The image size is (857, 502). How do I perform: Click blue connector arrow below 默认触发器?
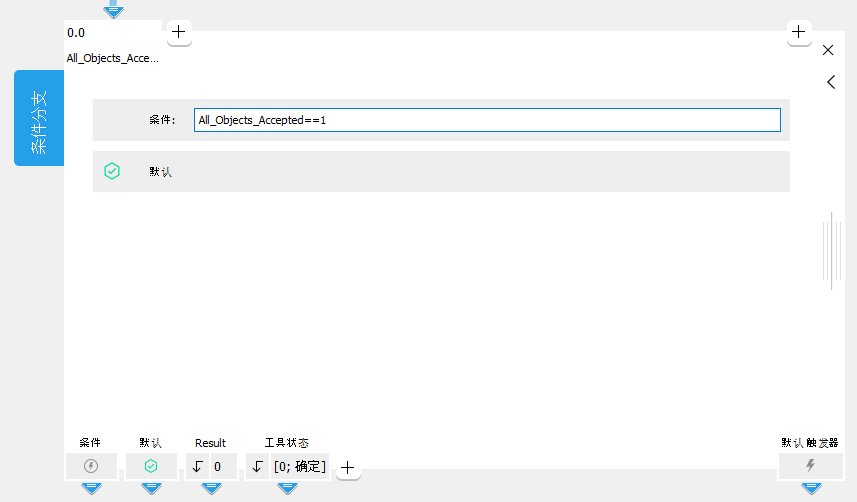pyautogui.click(x=810, y=488)
